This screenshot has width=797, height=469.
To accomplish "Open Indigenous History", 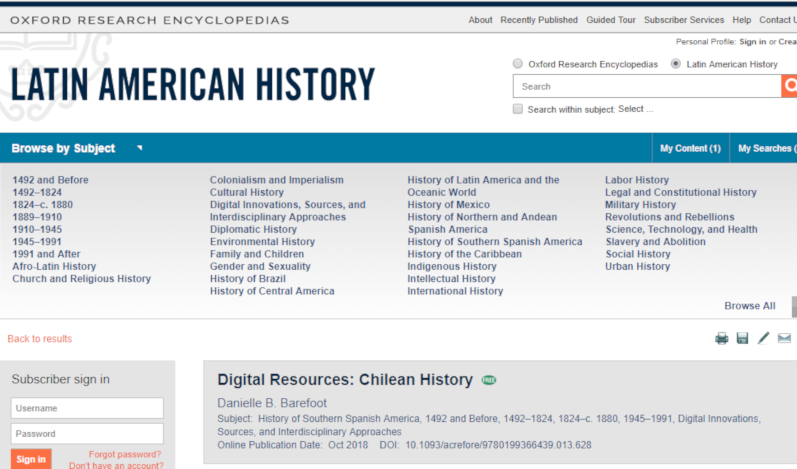I will point(451,266).
